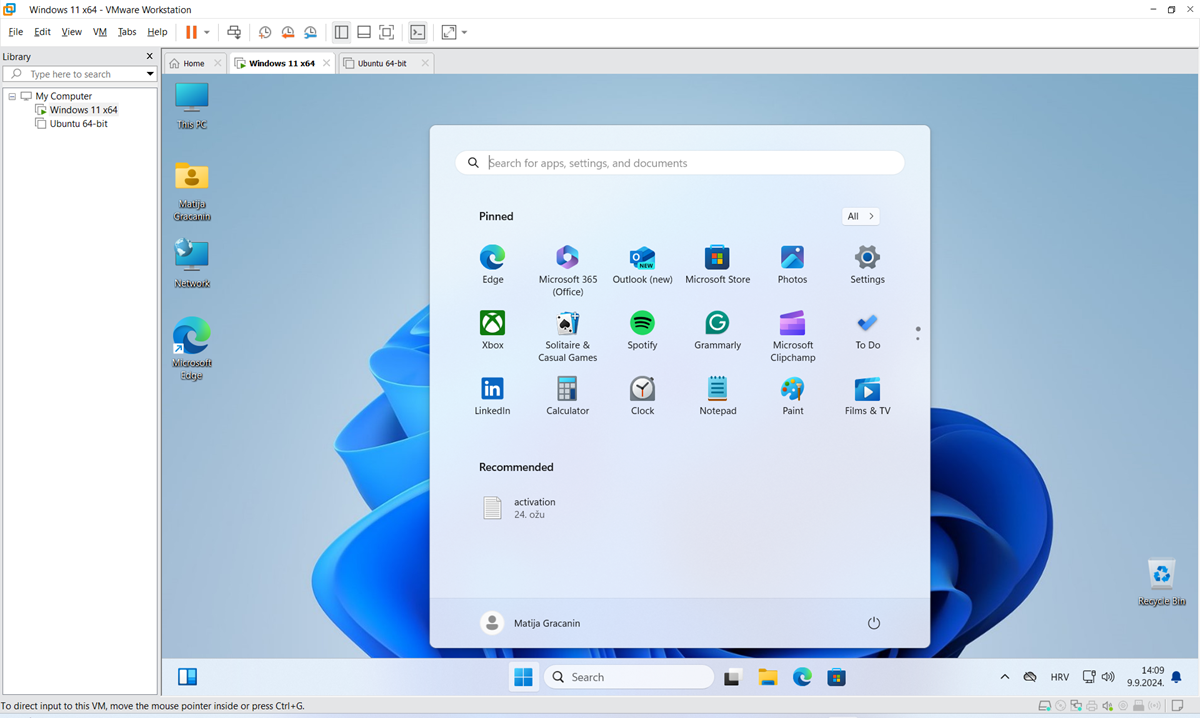The width and height of the screenshot is (1200, 718).
Task: Launch Microsoft Clipchamp
Action: (792, 336)
